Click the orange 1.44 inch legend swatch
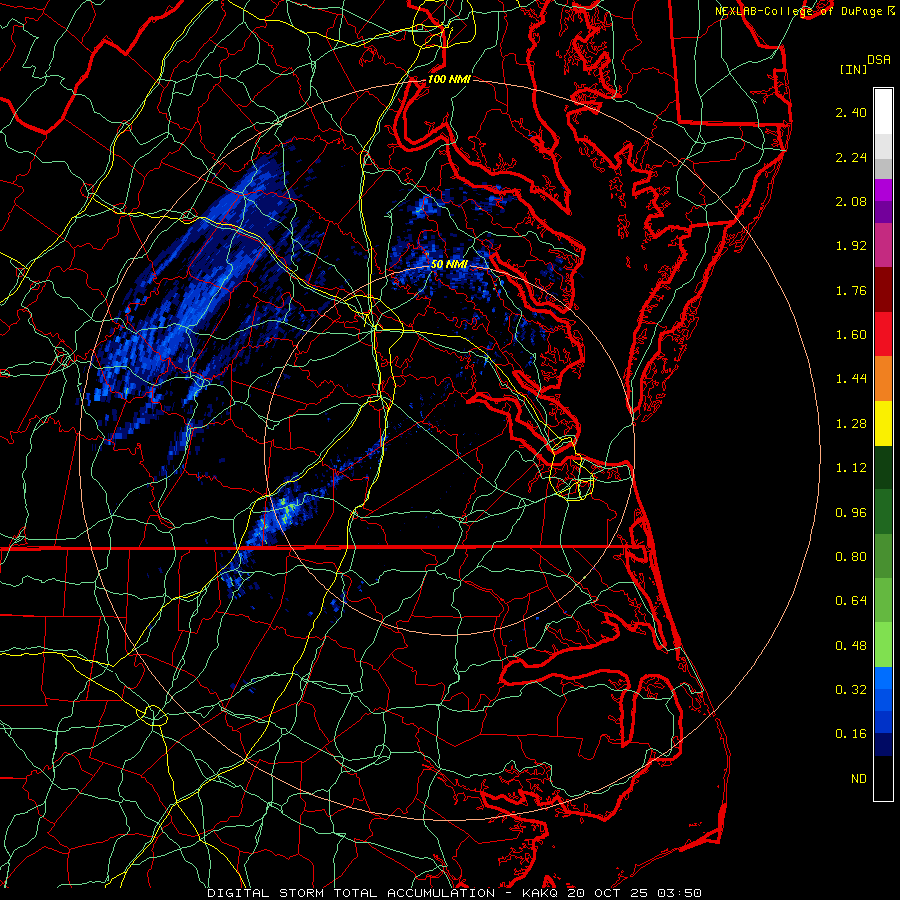The image size is (900, 900). coord(883,379)
